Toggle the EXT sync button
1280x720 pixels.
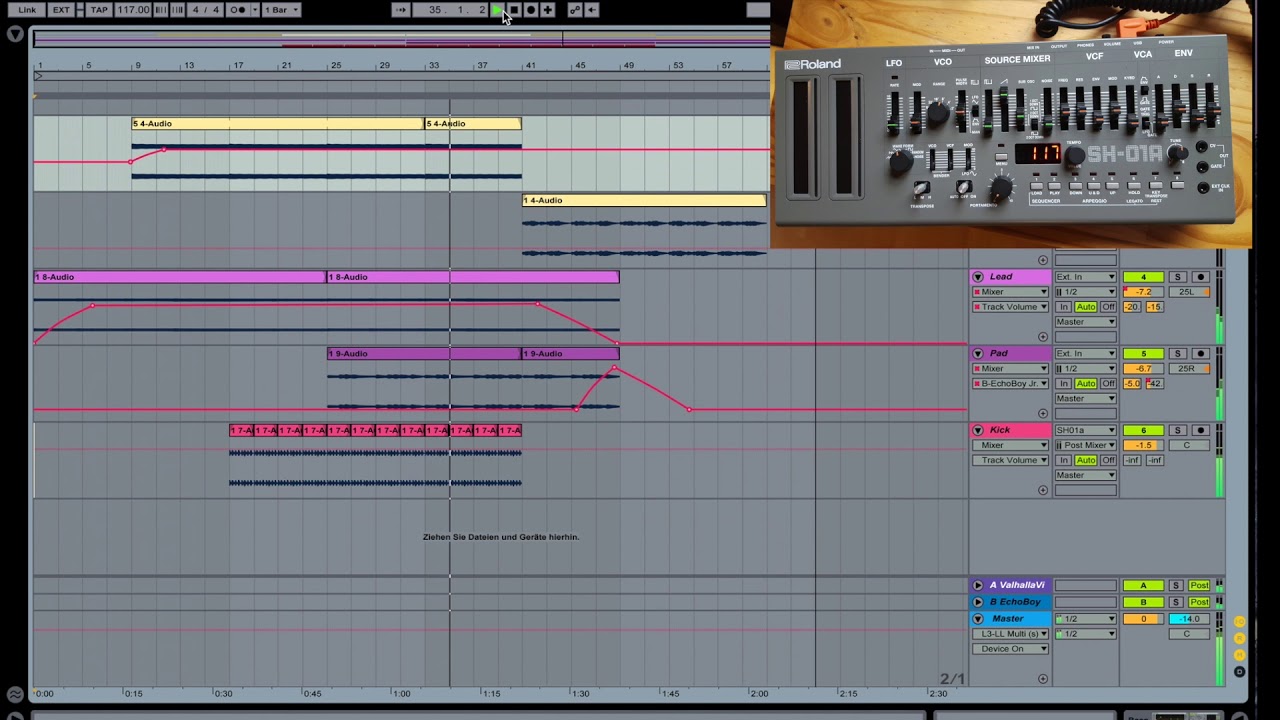click(61, 10)
